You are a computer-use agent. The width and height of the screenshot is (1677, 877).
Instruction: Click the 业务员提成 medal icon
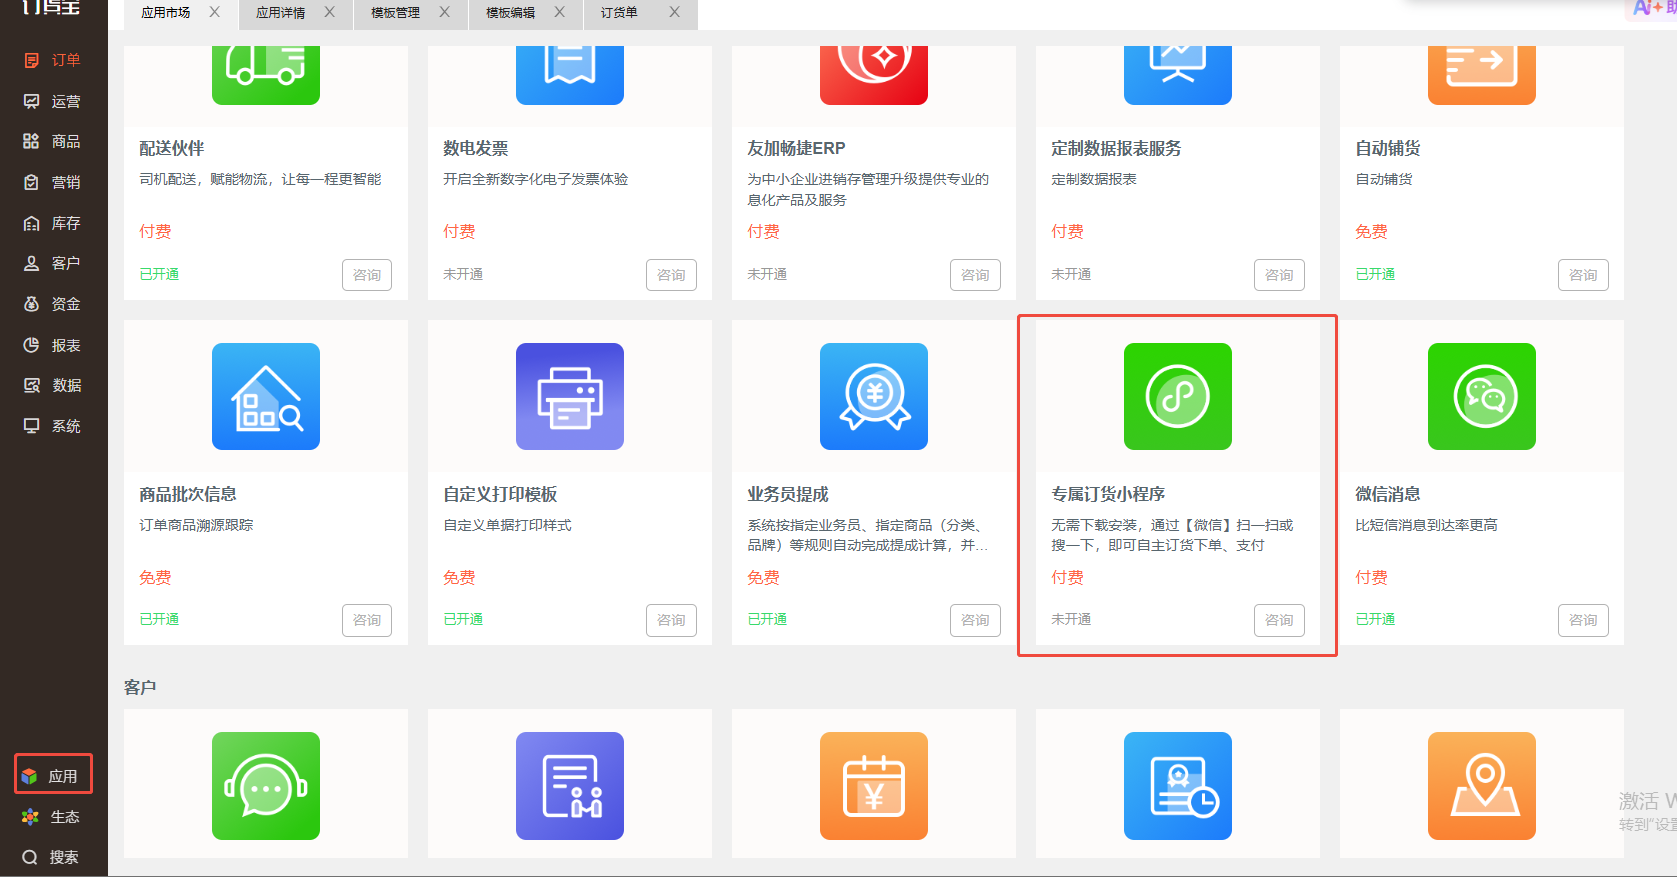pos(874,396)
